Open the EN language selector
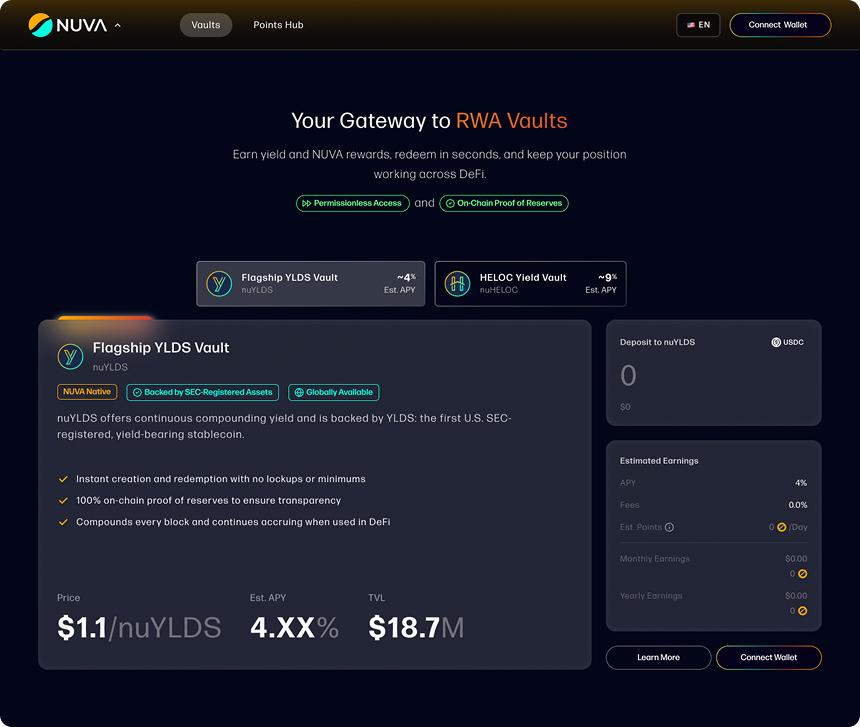The width and height of the screenshot is (860, 727). (698, 25)
